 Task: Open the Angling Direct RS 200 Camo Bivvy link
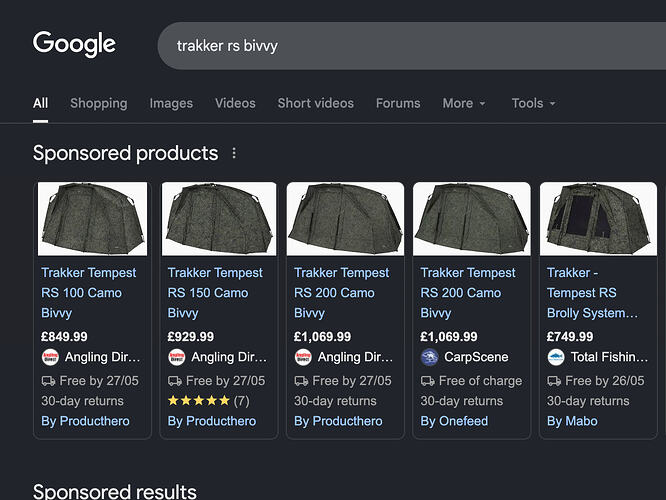[341, 293]
